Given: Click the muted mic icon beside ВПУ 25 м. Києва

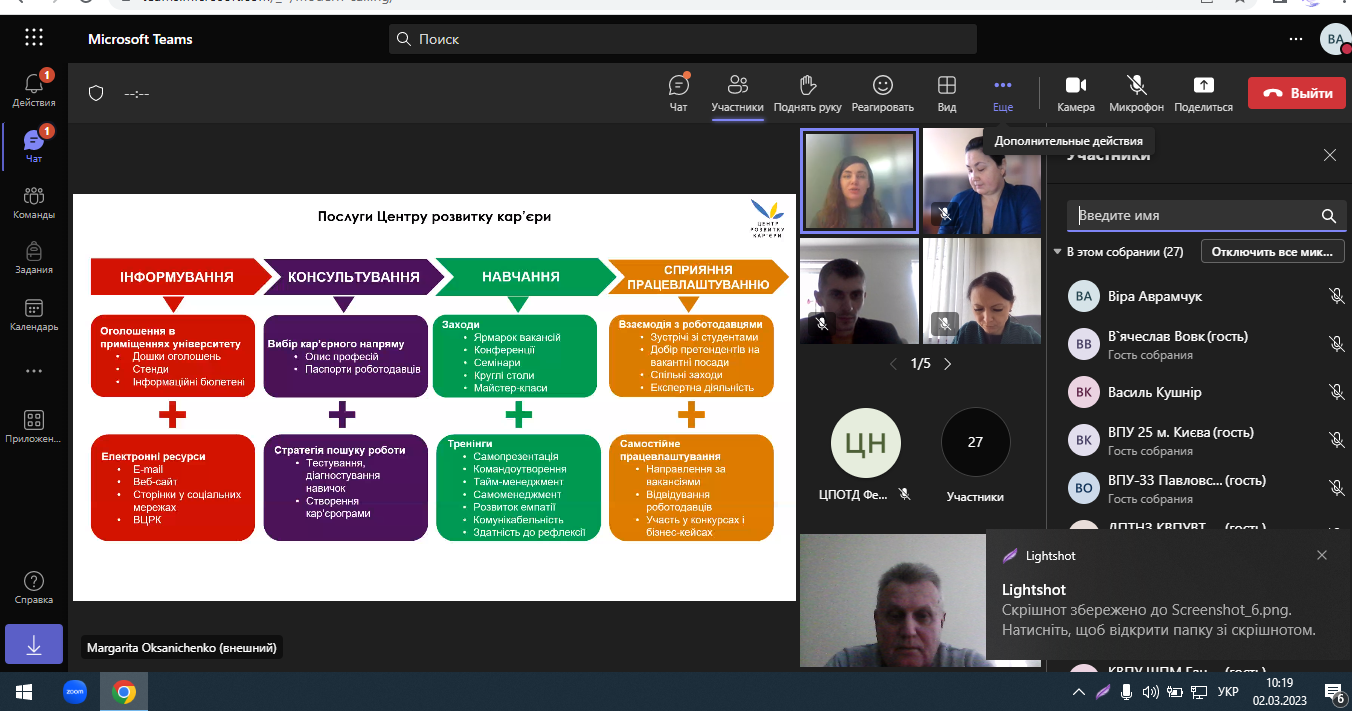Looking at the screenshot, I should tap(1336, 440).
